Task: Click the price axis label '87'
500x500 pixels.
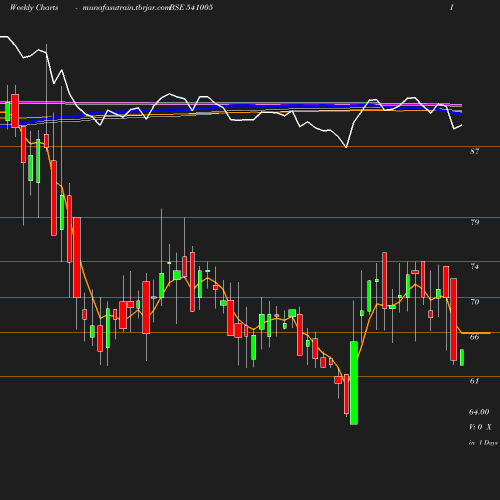Action: click(x=475, y=151)
